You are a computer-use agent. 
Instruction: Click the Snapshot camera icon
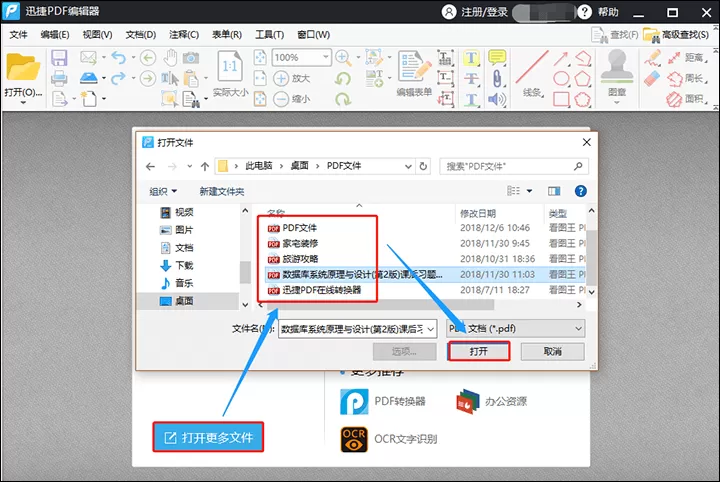point(191,58)
